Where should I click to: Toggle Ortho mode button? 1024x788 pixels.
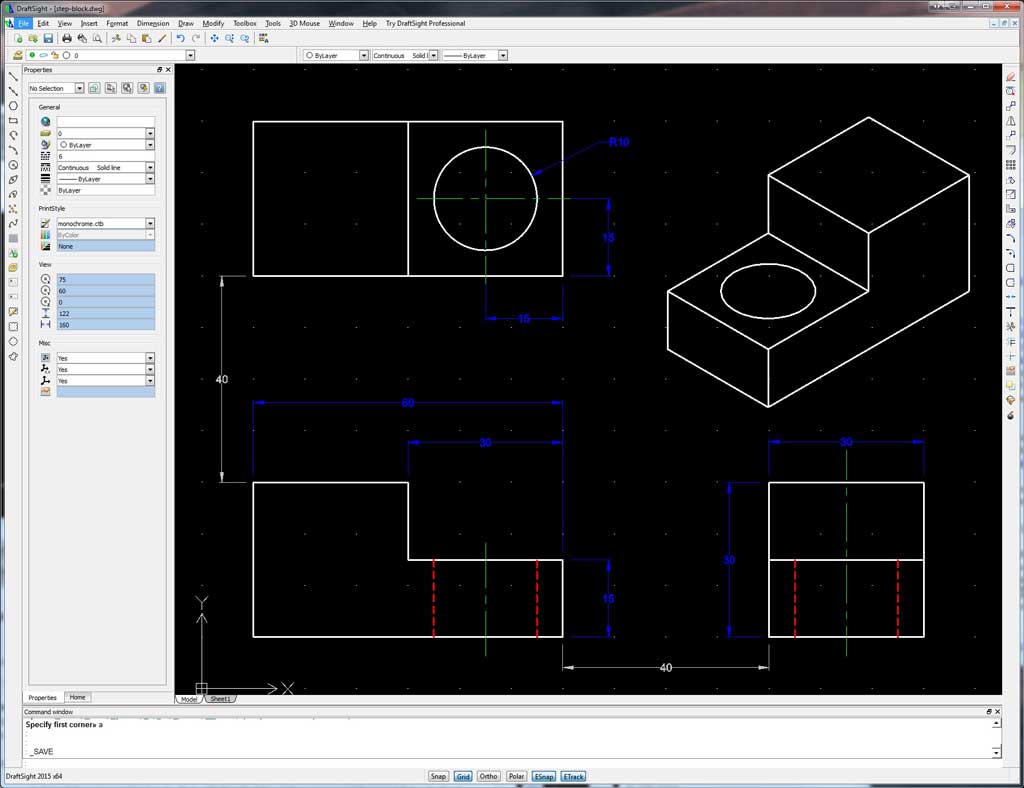(x=488, y=776)
